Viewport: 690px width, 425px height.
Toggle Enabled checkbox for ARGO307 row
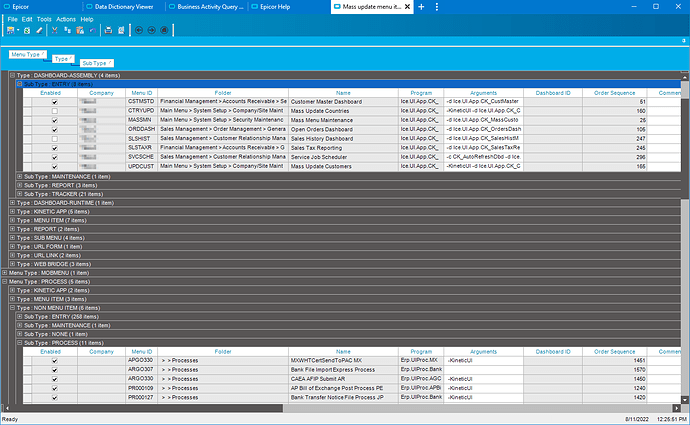coord(55,370)
